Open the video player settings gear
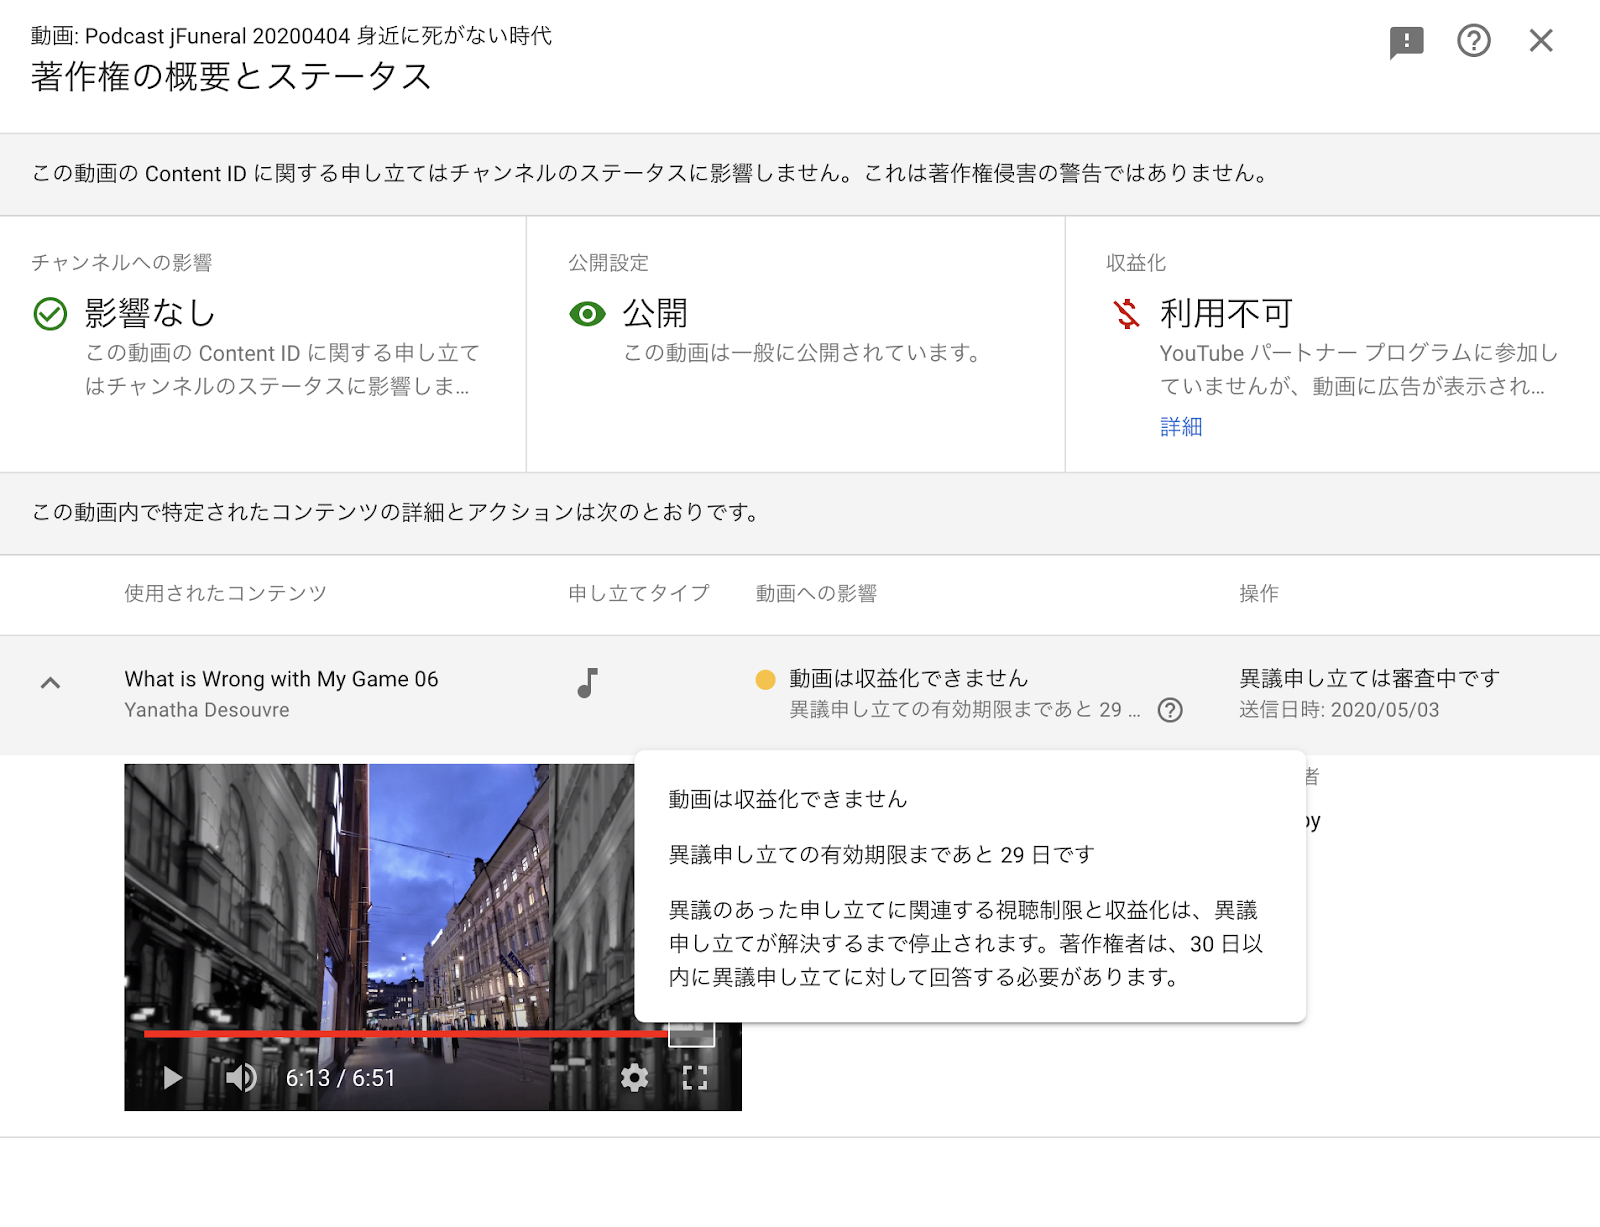1600x1227 pixels. pos(634,1078)
